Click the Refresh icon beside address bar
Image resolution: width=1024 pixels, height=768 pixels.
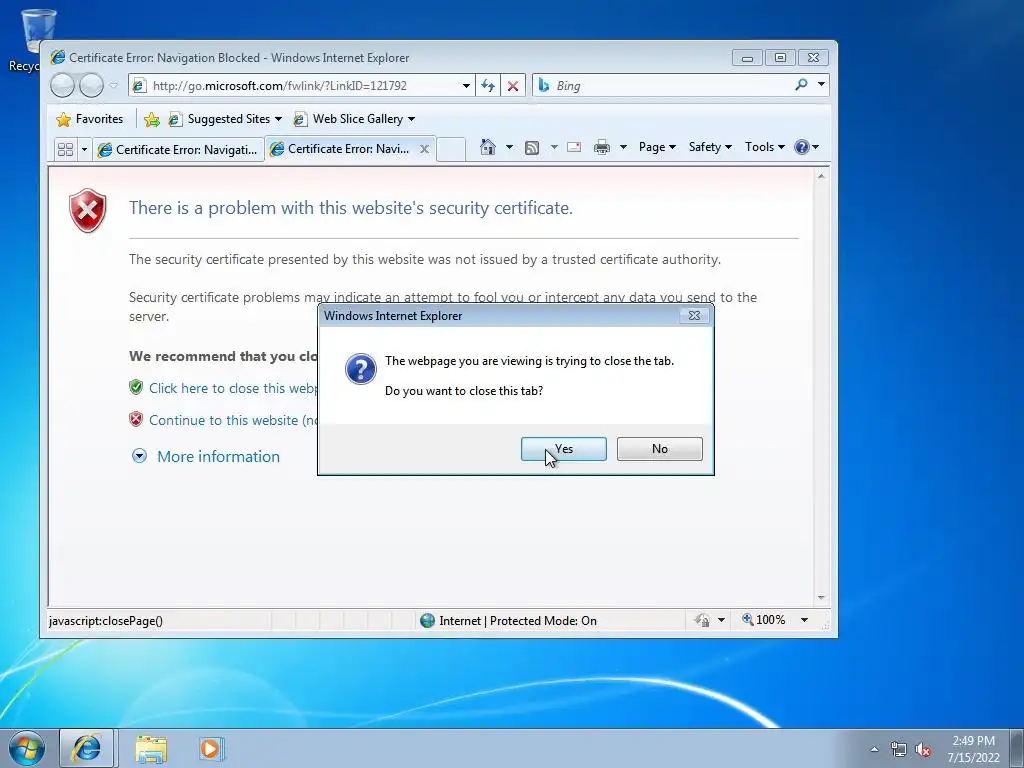(x=488, y=86)
